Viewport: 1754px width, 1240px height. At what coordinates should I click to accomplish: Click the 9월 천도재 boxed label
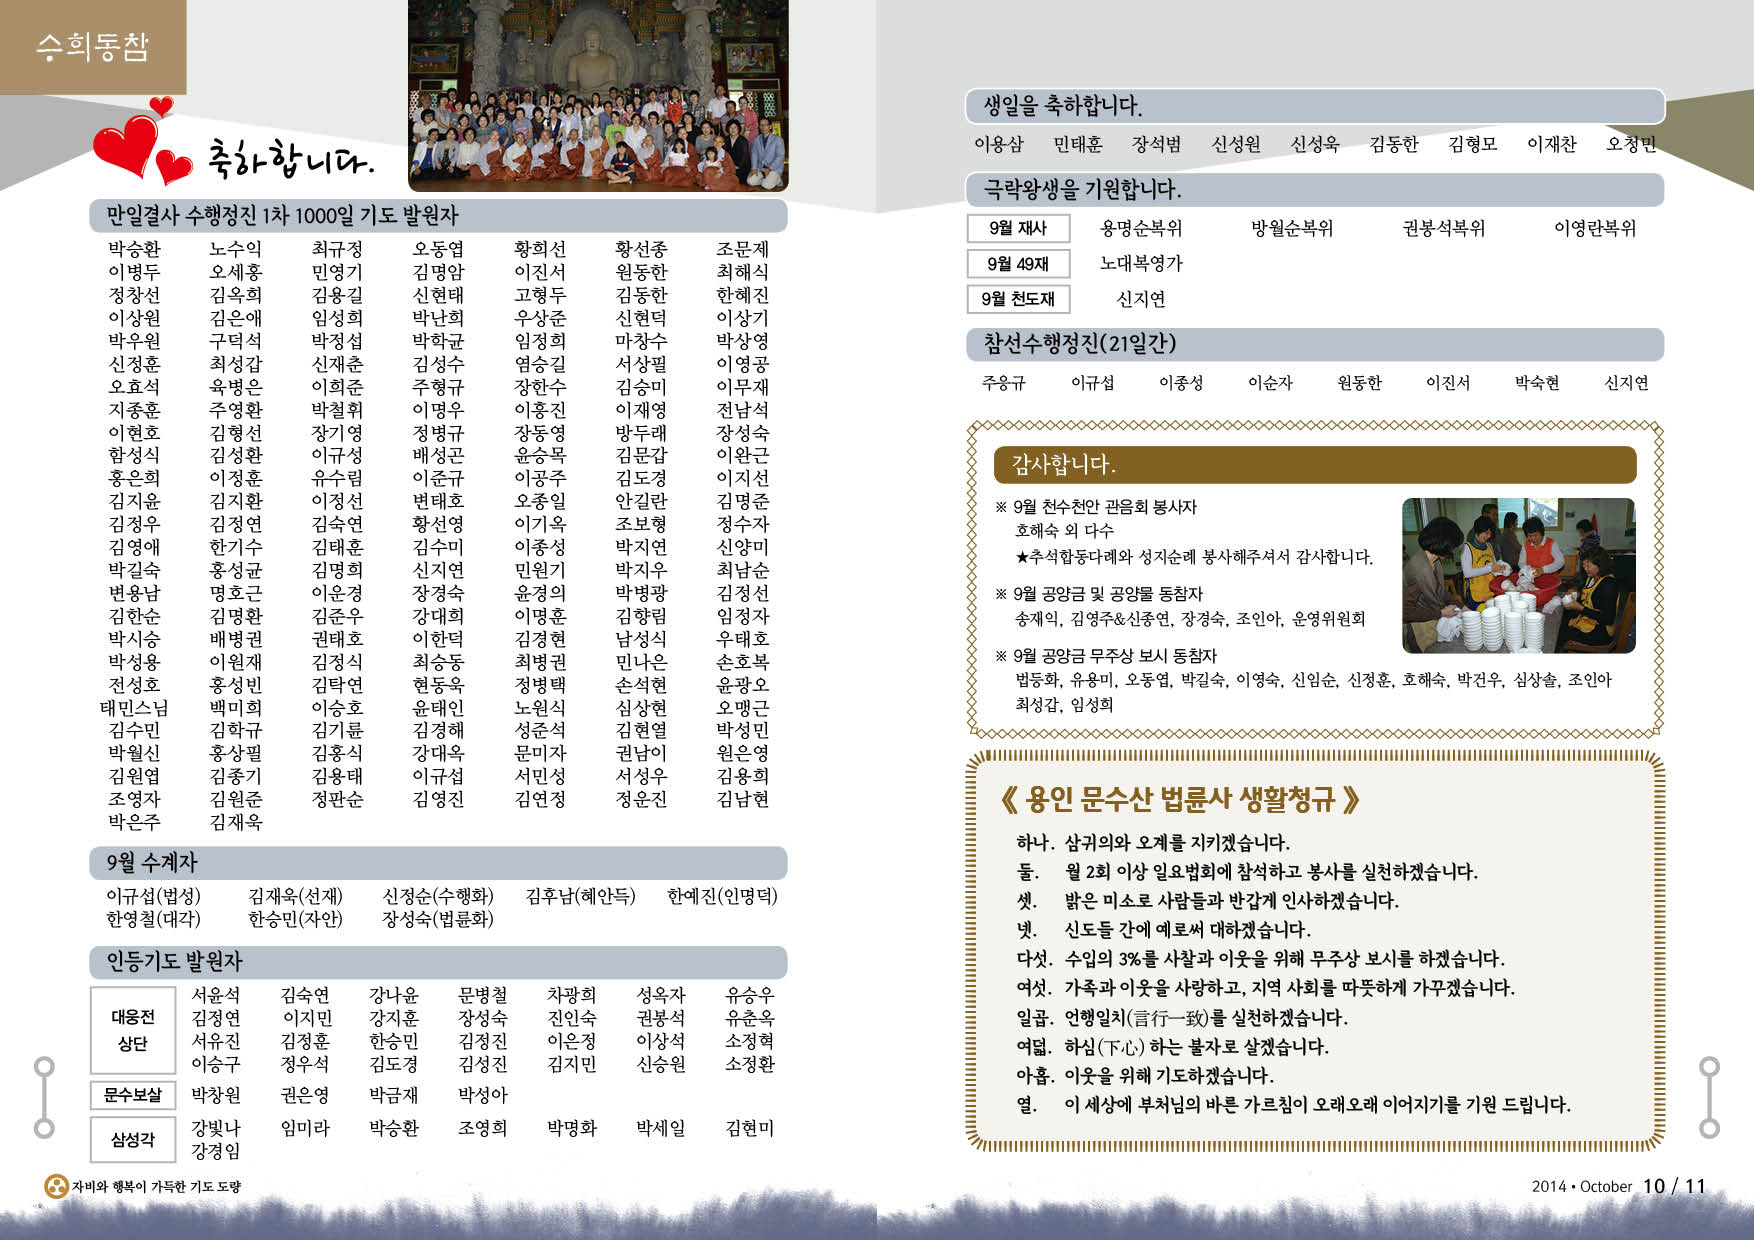pos(1018,299)
